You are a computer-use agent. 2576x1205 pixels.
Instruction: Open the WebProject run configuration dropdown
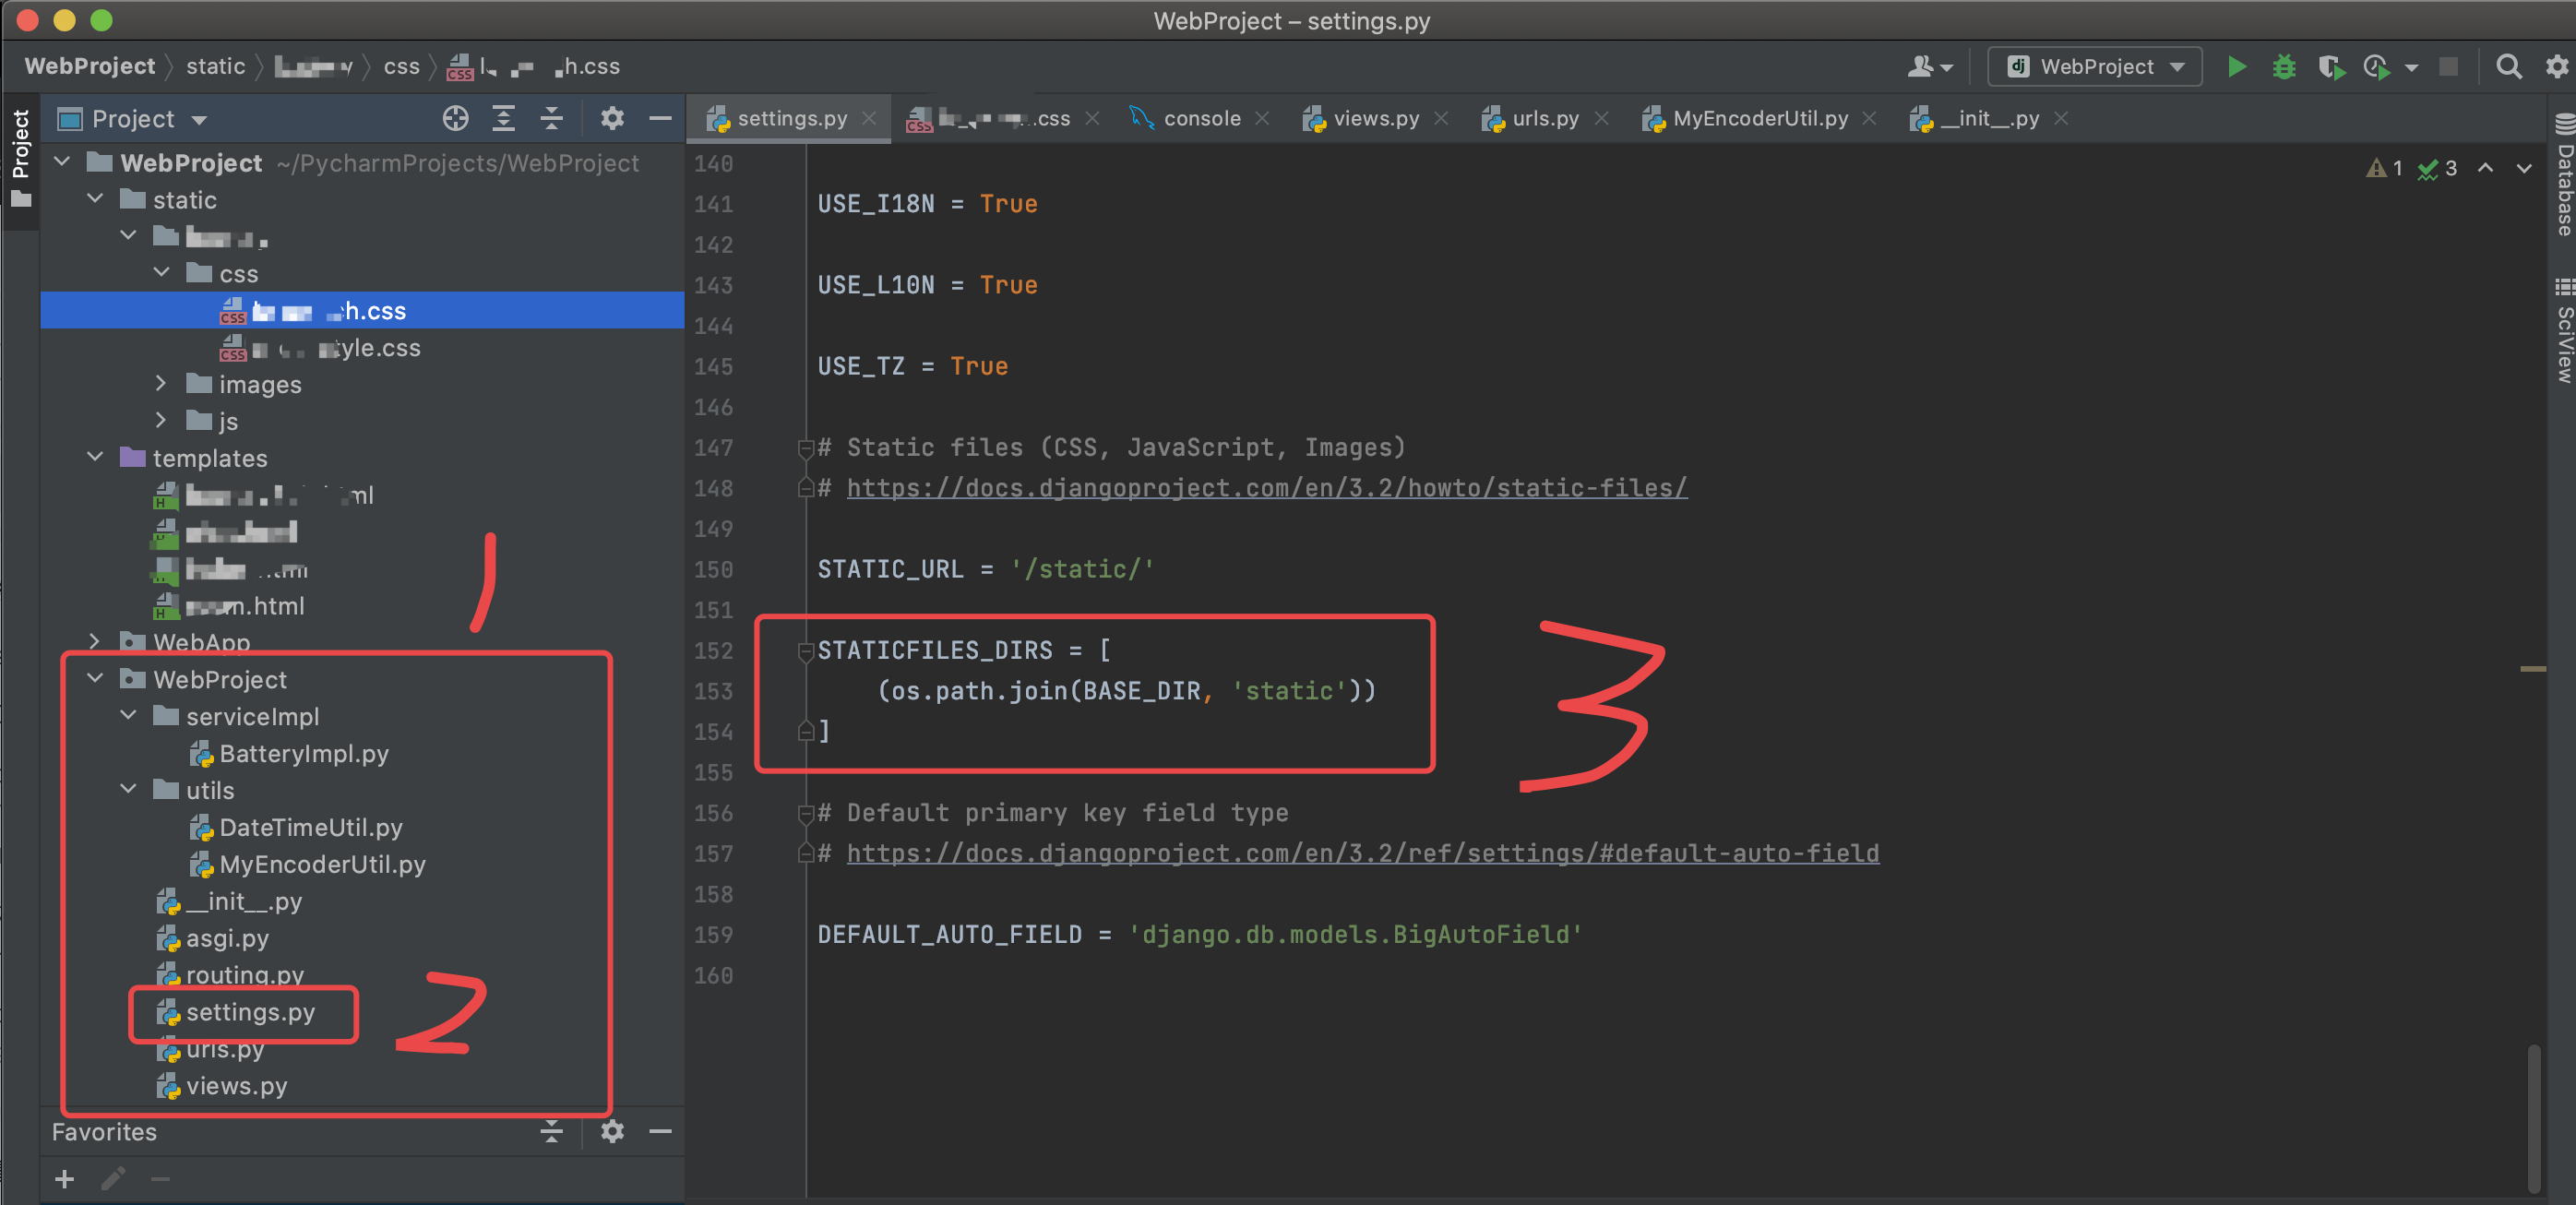tap(2095, 67)
